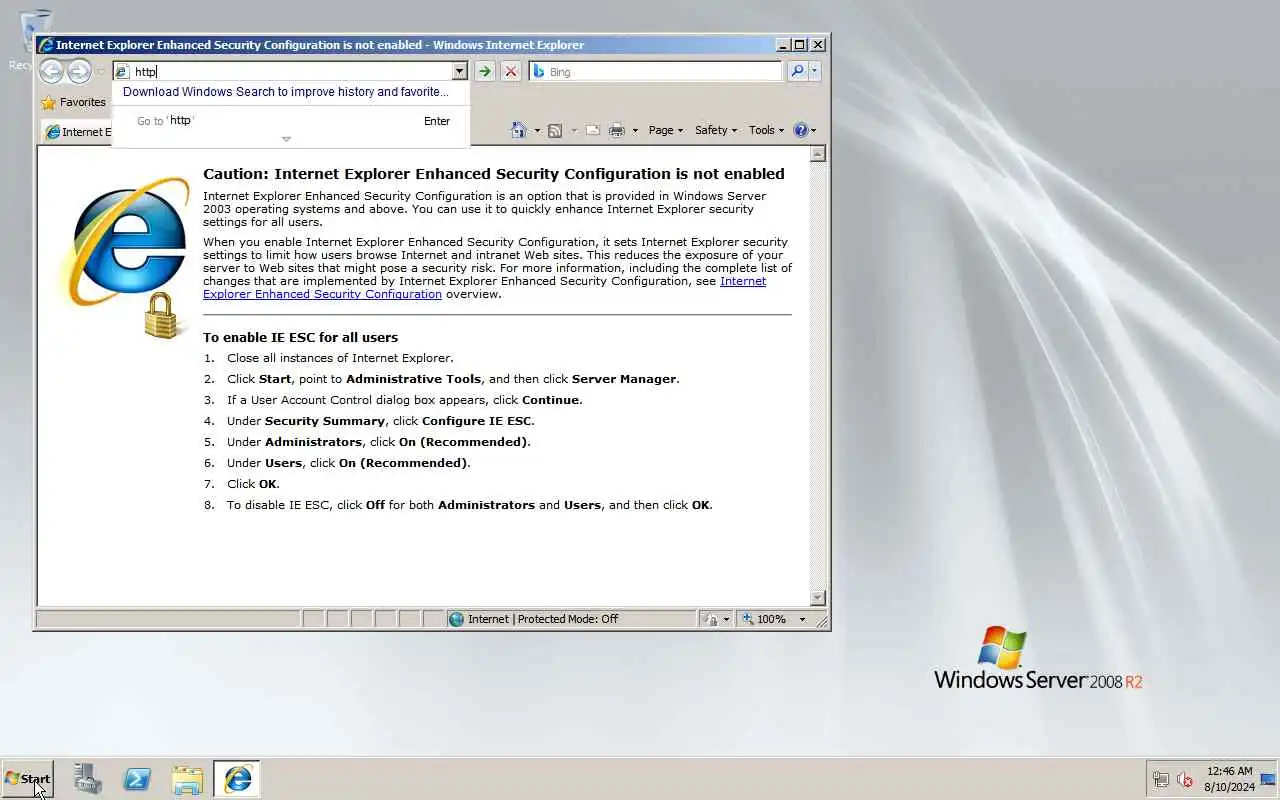
Task: Click the green Go arrow button
Action: click(485, 71)
